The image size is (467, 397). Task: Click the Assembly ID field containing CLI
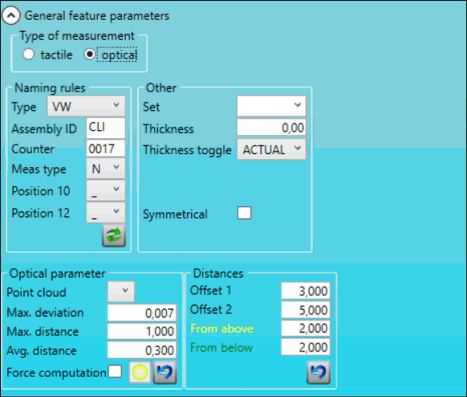click(106, 128)
